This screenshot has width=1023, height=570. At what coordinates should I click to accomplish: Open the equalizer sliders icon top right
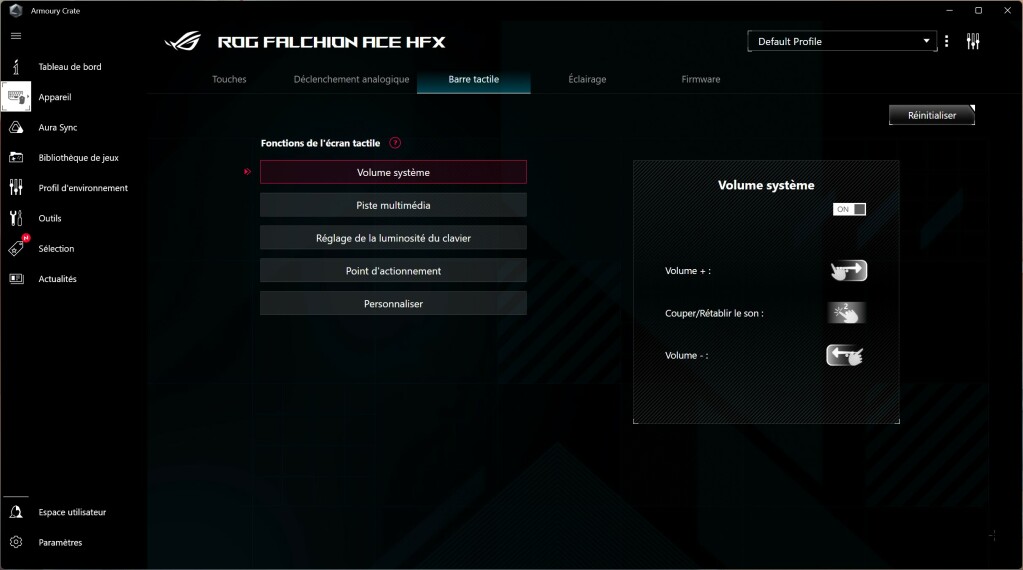[x=973, y=41]
